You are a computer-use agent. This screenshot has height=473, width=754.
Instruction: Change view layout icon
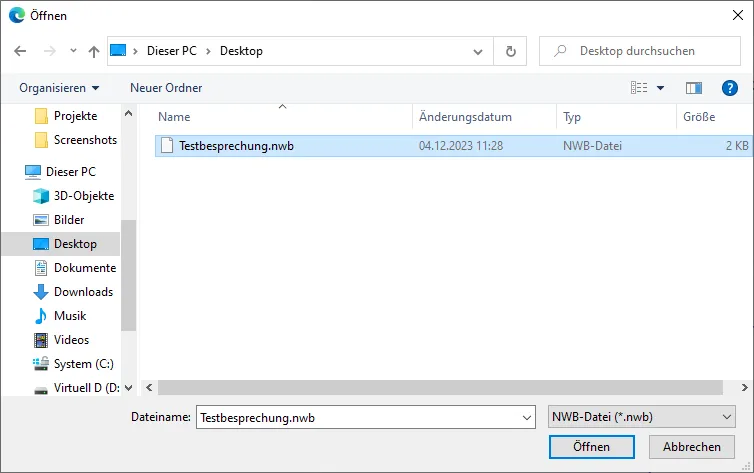tap(639, 88)
